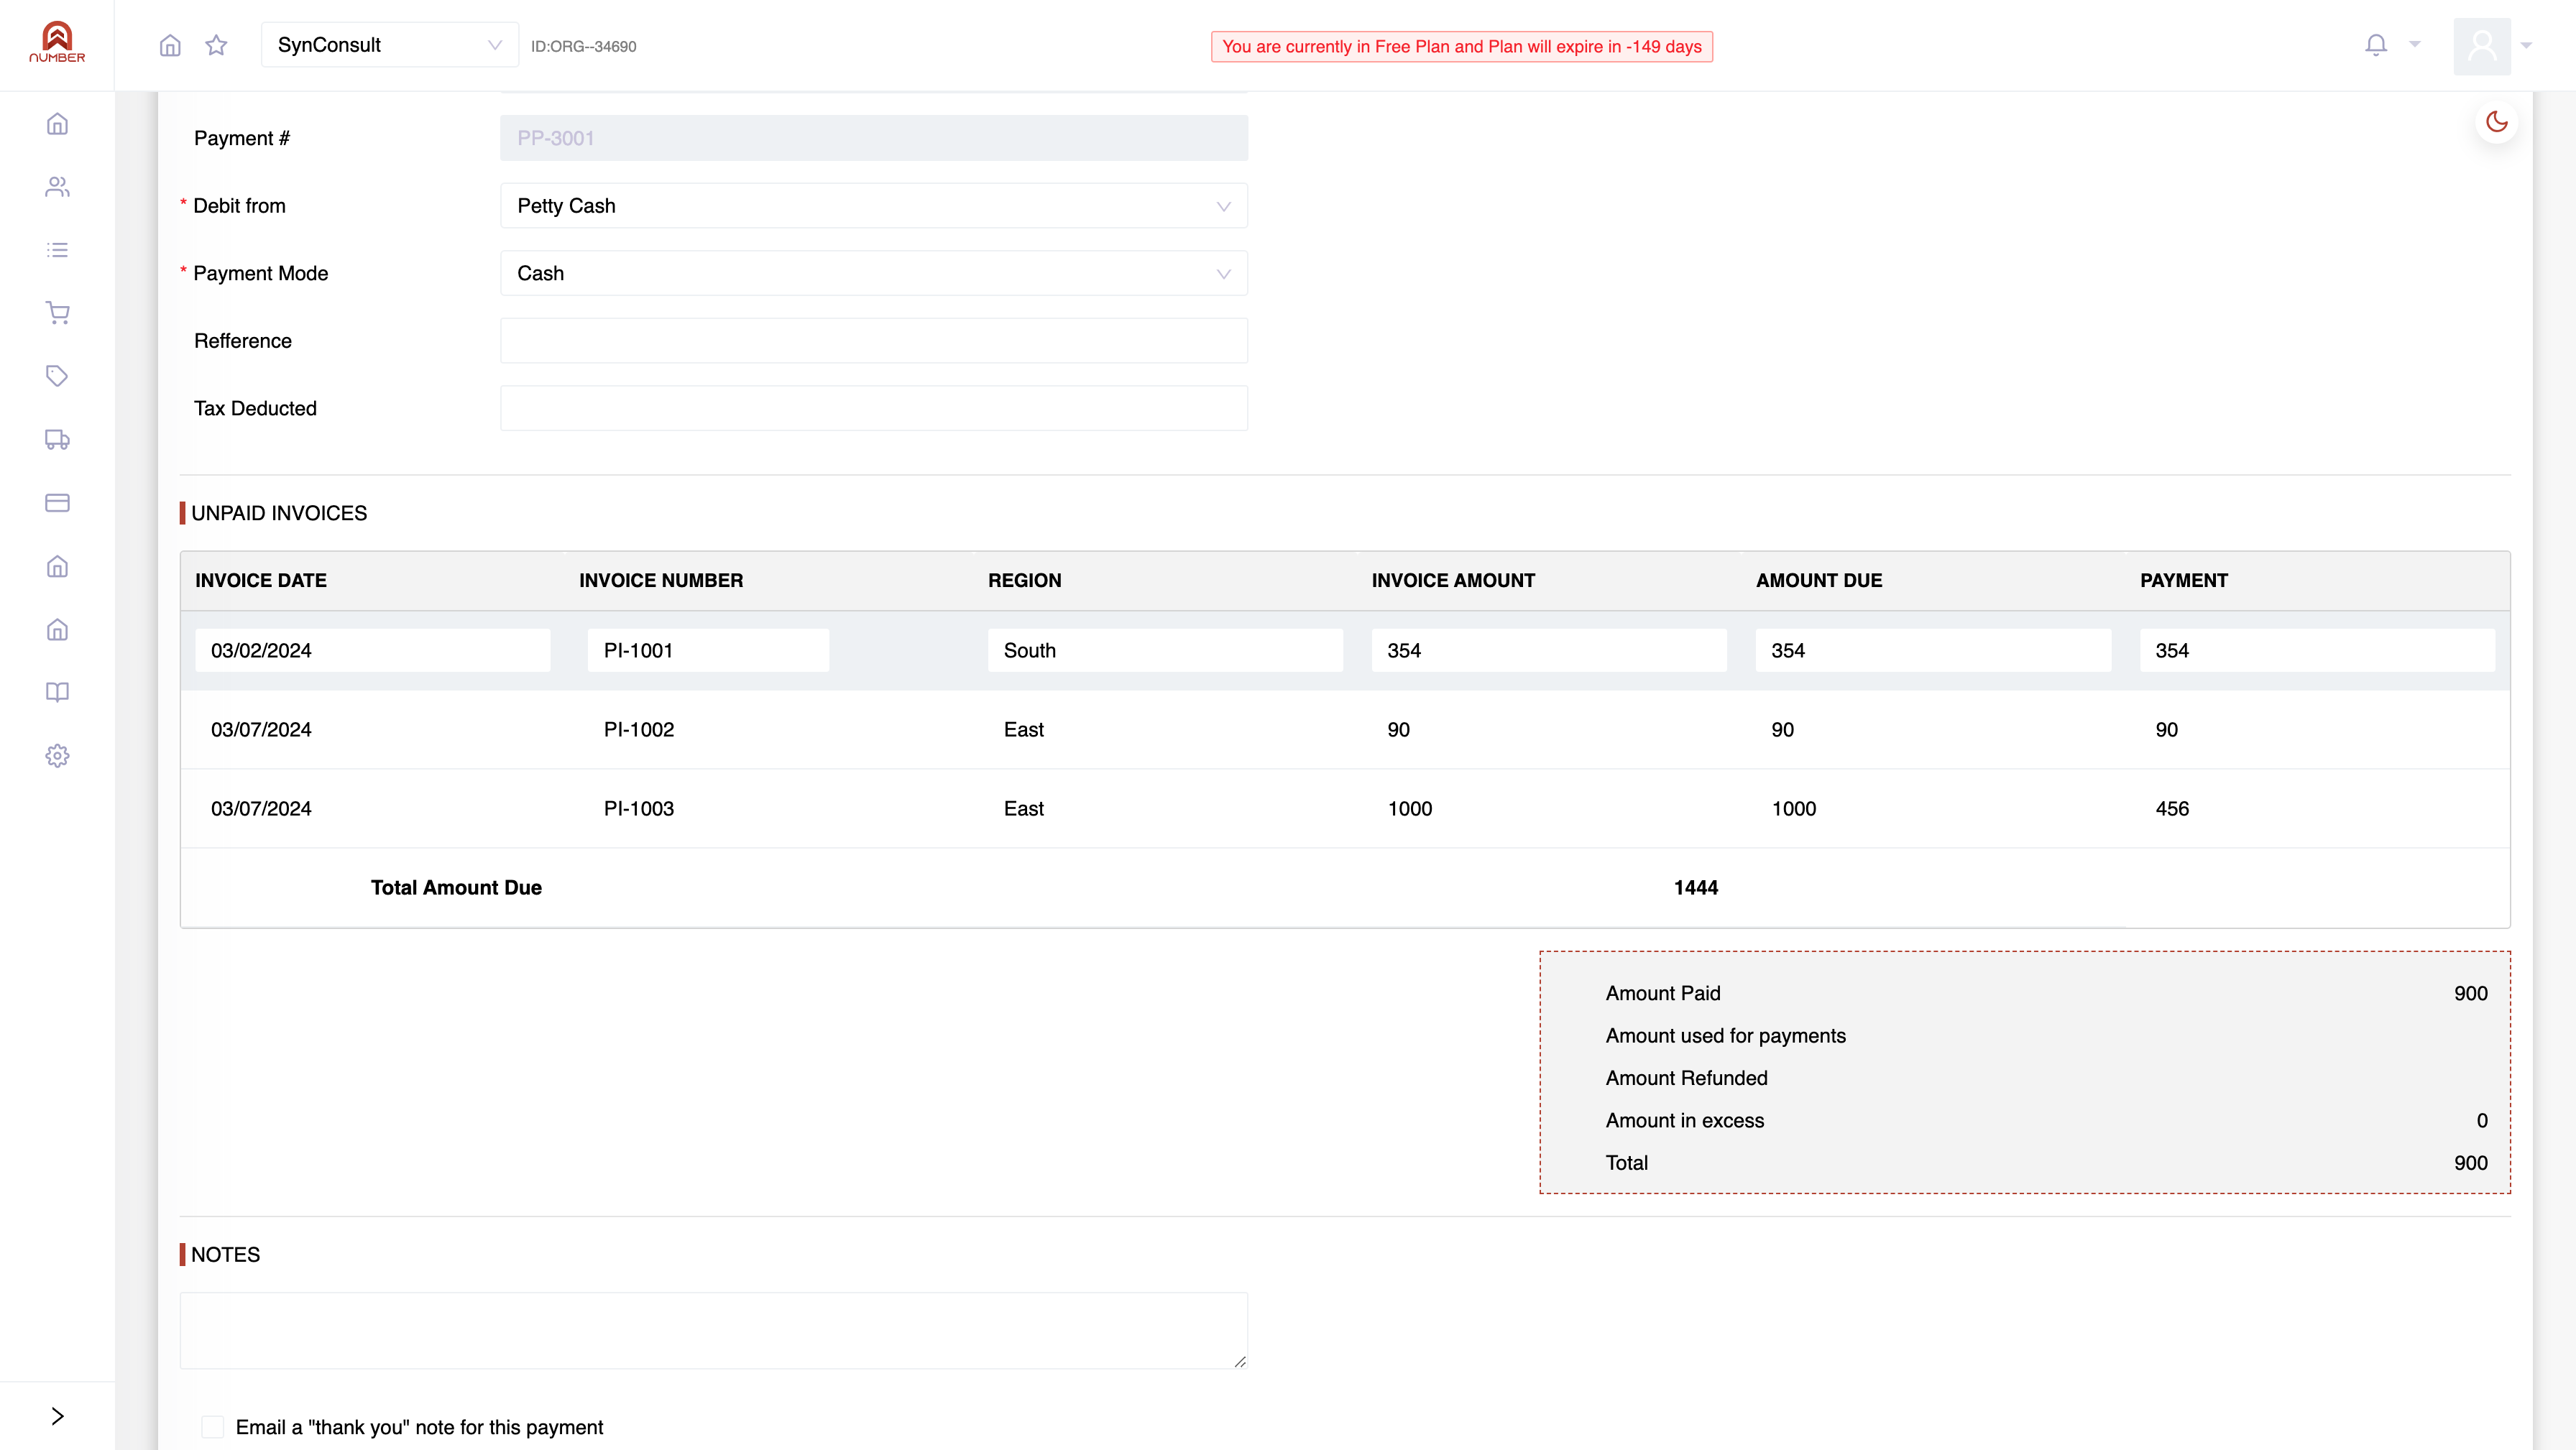This screenshot has height=1450, width=2576.
Task: Open the Payment Mode Cash dropdown
Action: click(874, 273)
